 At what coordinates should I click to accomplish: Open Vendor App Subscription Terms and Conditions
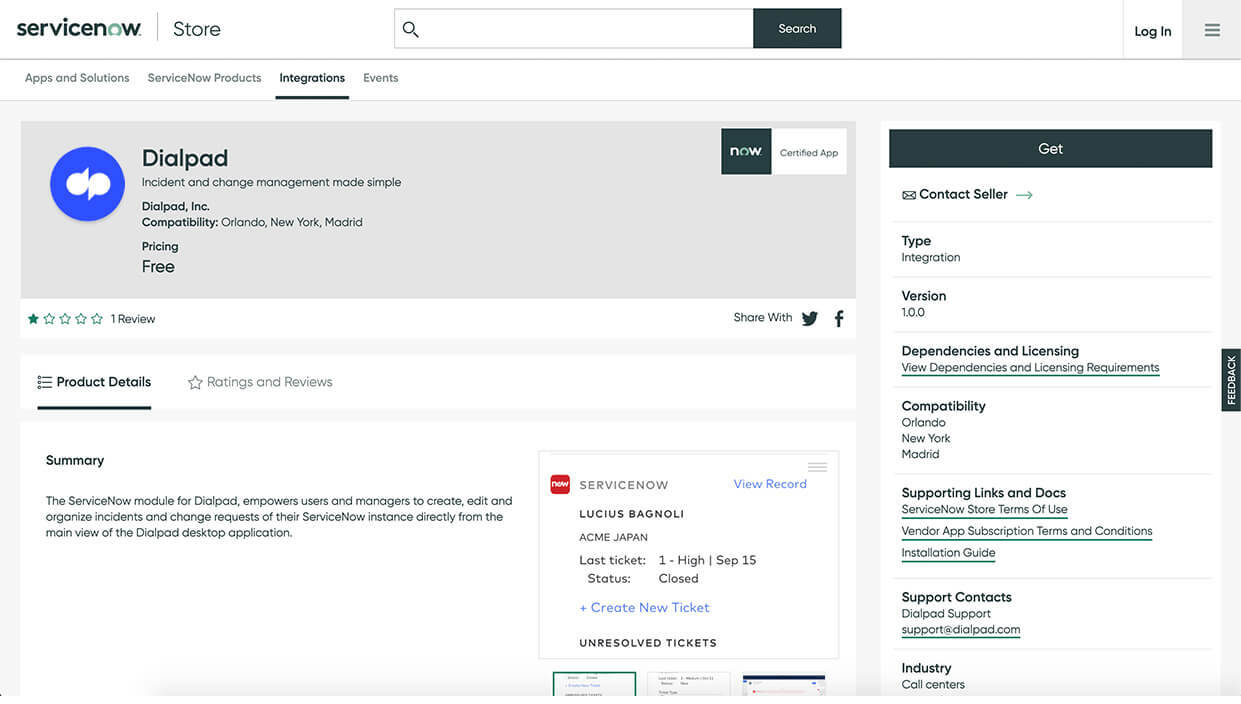pos(1027,531)
